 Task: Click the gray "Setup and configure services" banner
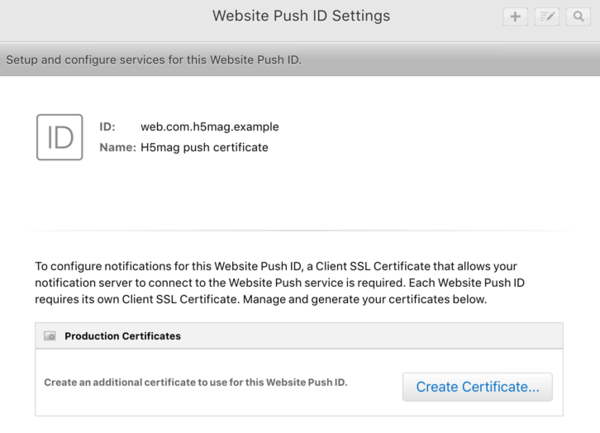point(300,60)
